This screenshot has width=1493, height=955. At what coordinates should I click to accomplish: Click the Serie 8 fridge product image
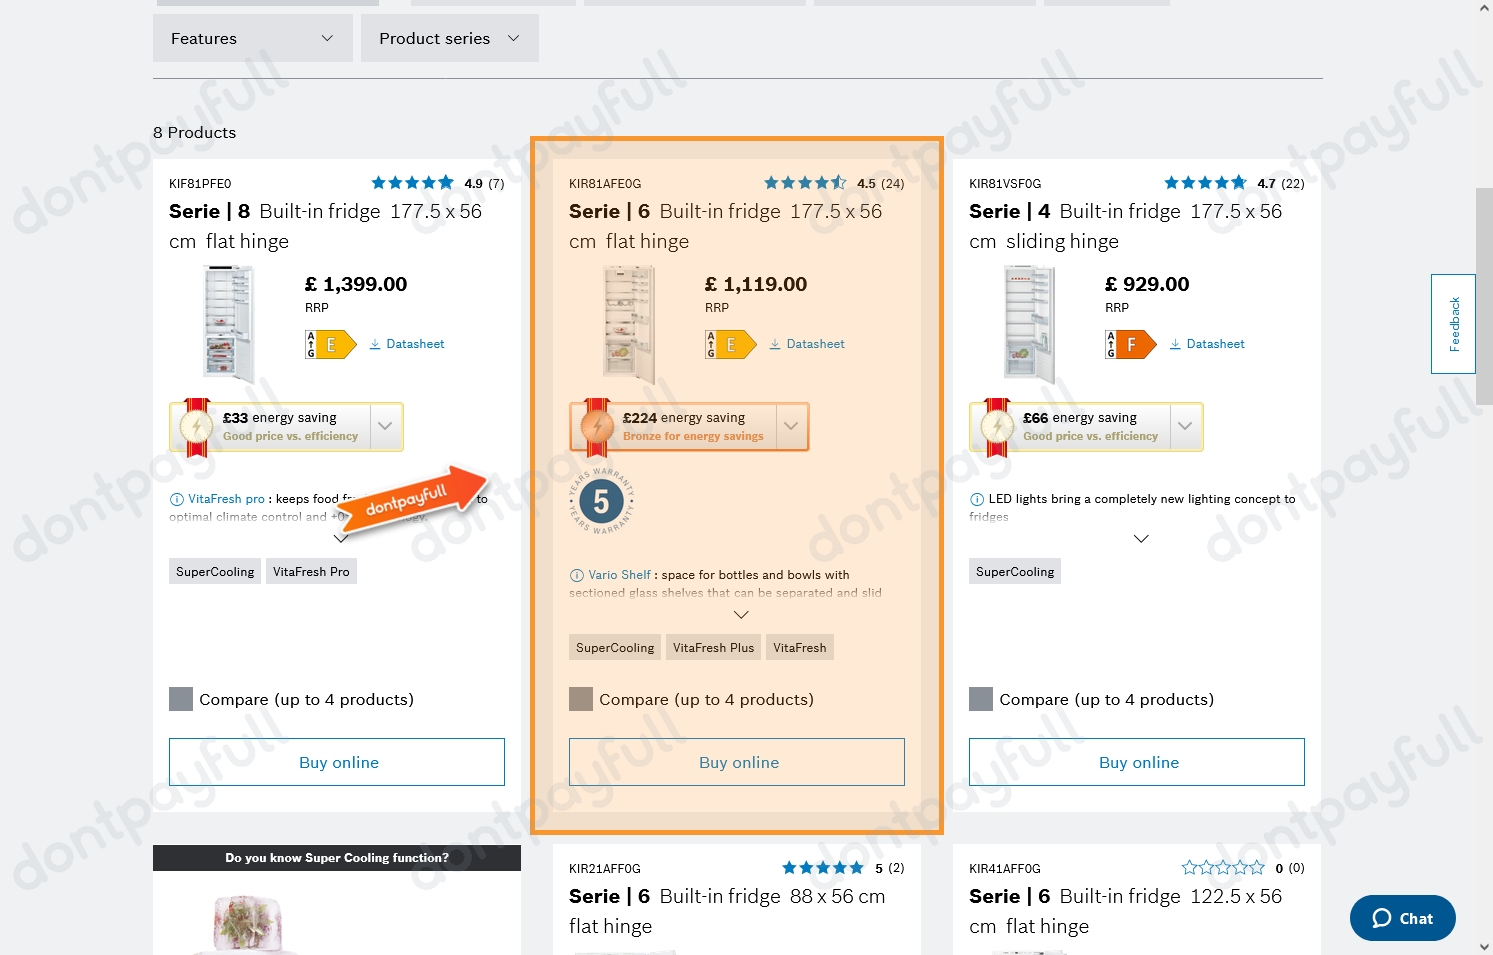tap(229, 324)
